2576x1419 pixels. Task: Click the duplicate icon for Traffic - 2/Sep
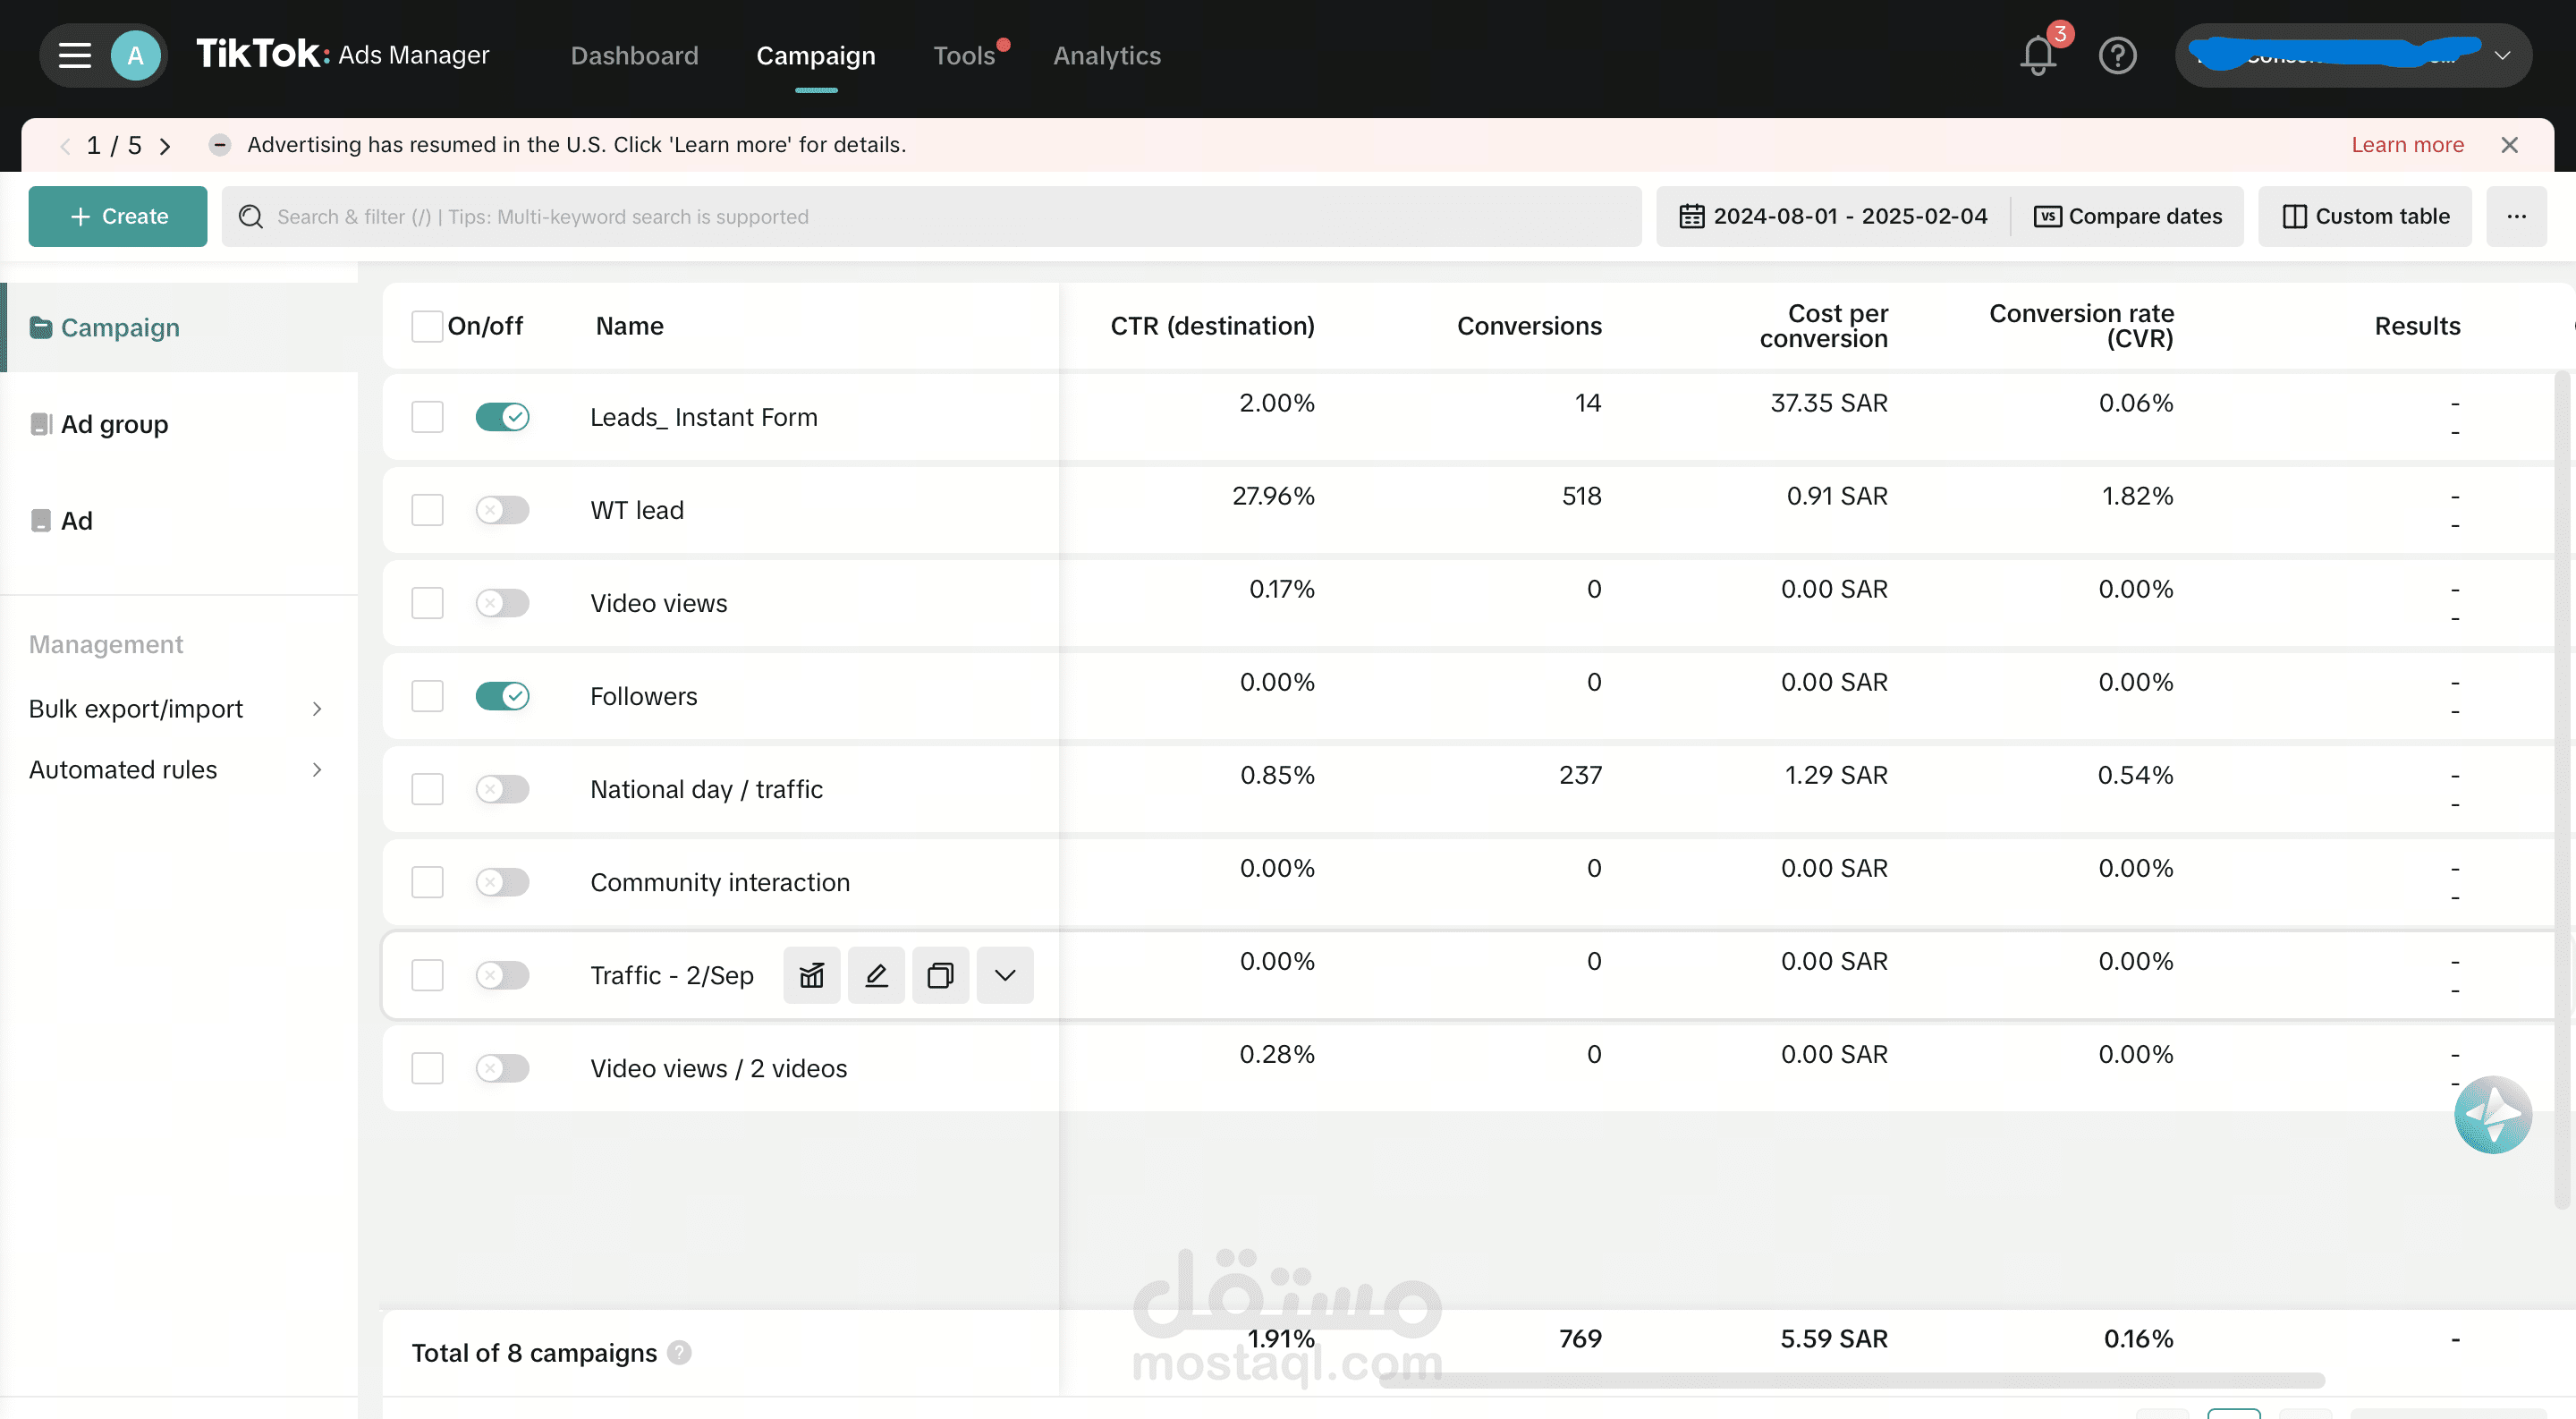(941, 975)
